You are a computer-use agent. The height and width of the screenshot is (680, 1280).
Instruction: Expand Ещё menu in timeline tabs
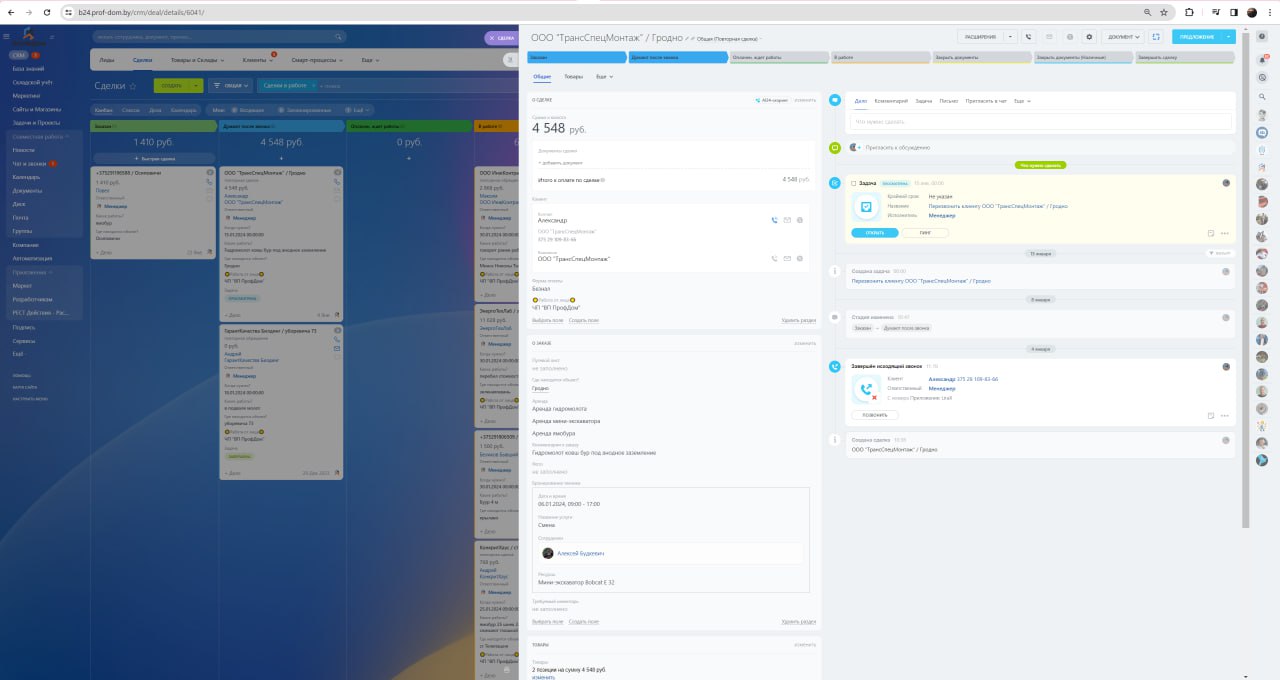click(1022, 101)
